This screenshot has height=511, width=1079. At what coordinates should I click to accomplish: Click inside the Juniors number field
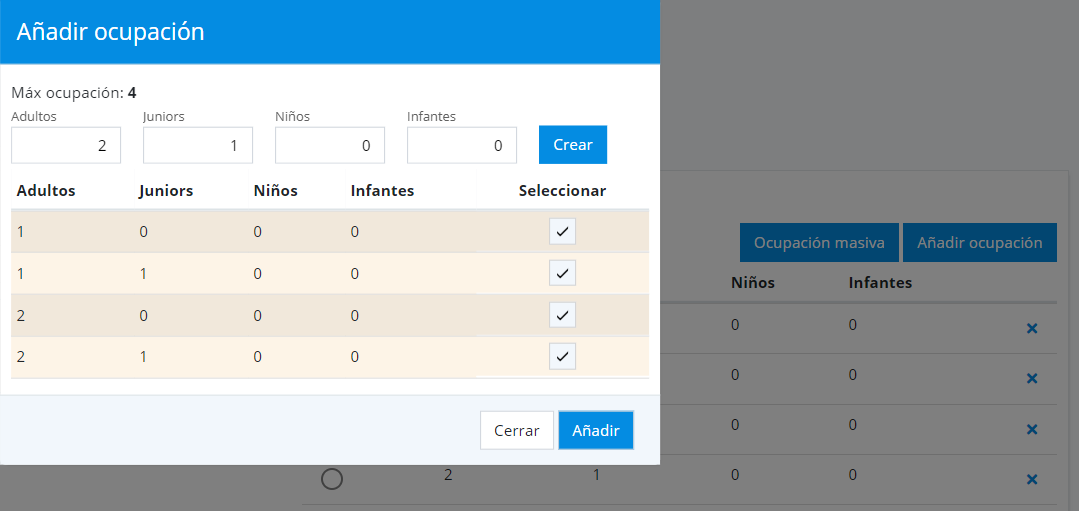[198, 146]
